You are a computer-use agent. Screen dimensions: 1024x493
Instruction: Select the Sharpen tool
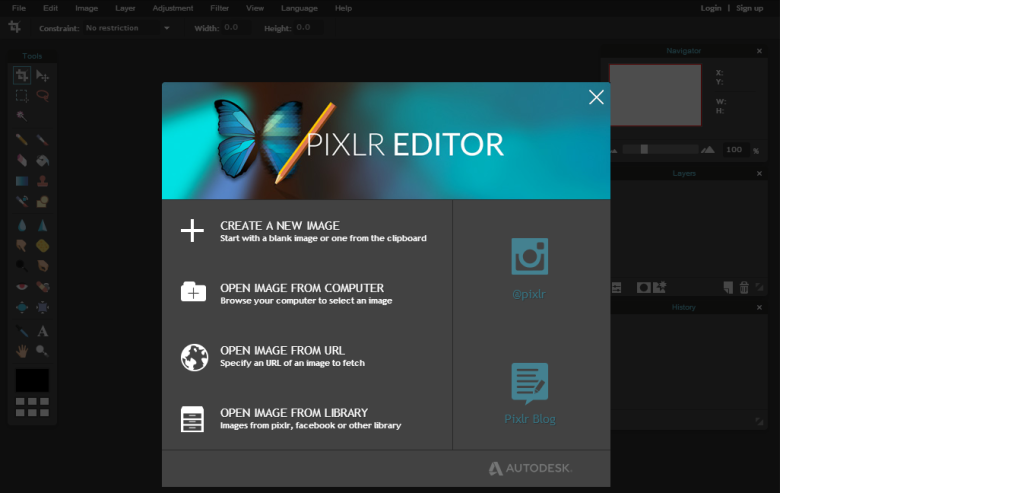point(42,225)
